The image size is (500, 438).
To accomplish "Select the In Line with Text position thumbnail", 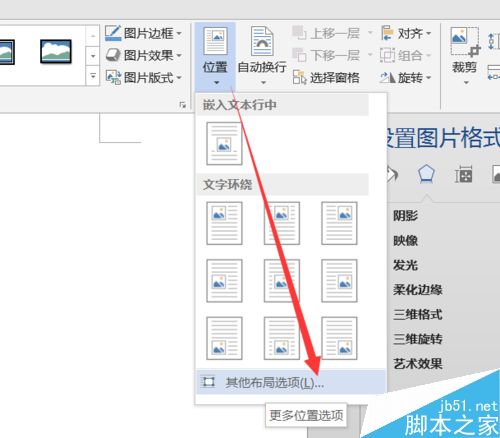I will tap(224, 144).
